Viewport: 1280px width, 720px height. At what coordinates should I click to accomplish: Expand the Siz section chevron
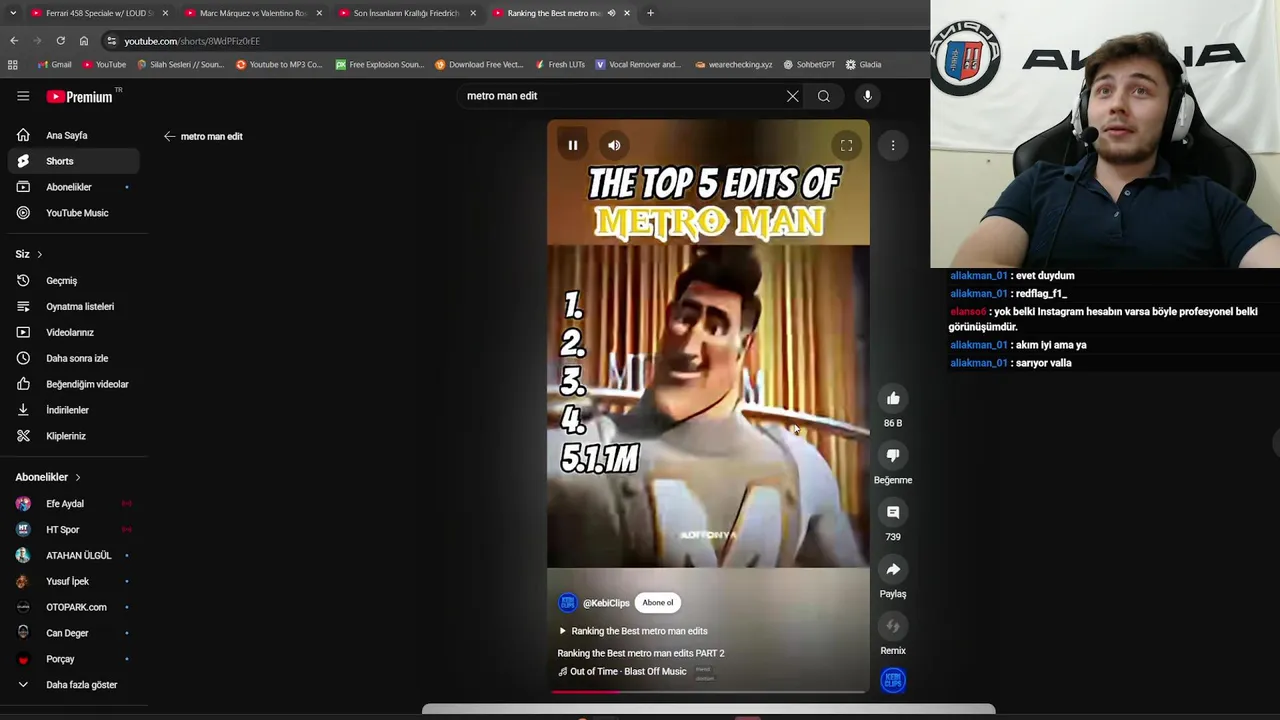tap(39, 254)
